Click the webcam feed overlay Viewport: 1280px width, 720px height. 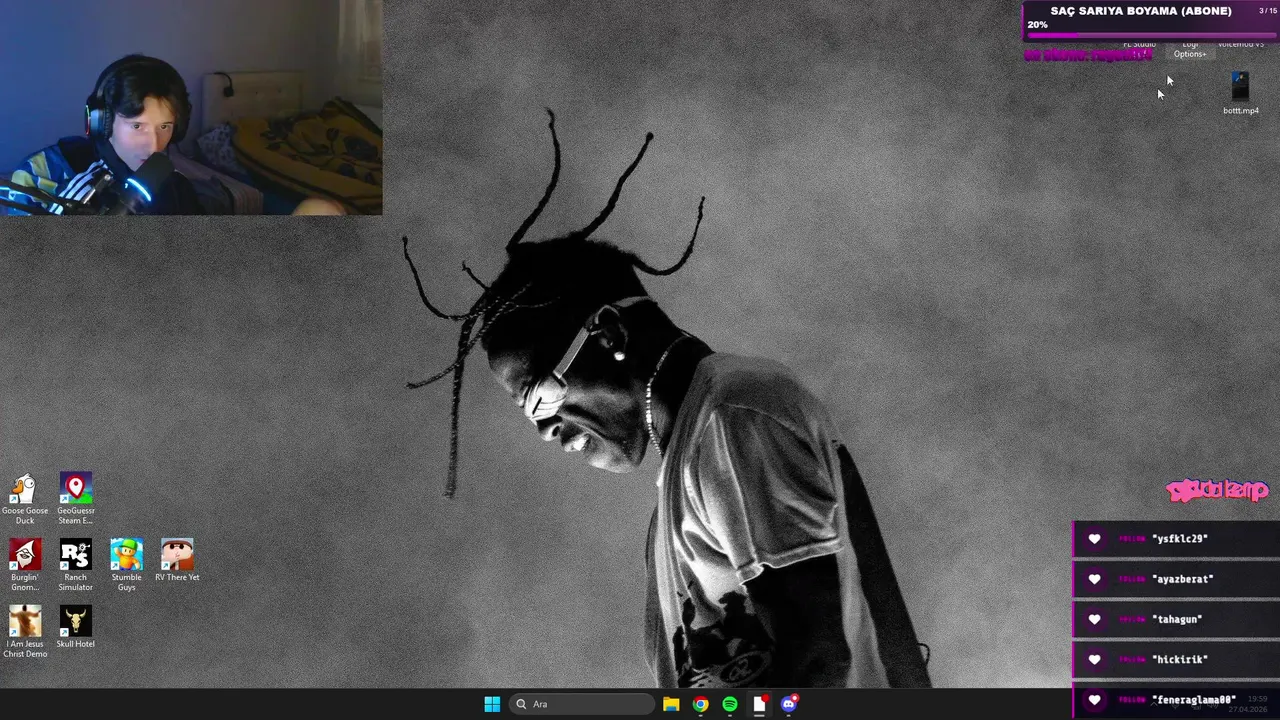191,107
